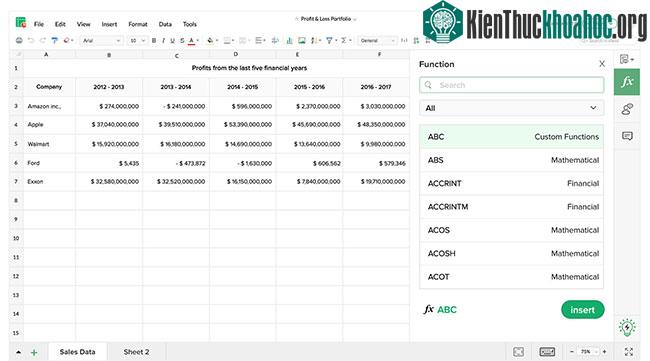Open the cell borders dropdown
The width and height of the screenshot is (650, 361).
[229, 41]
